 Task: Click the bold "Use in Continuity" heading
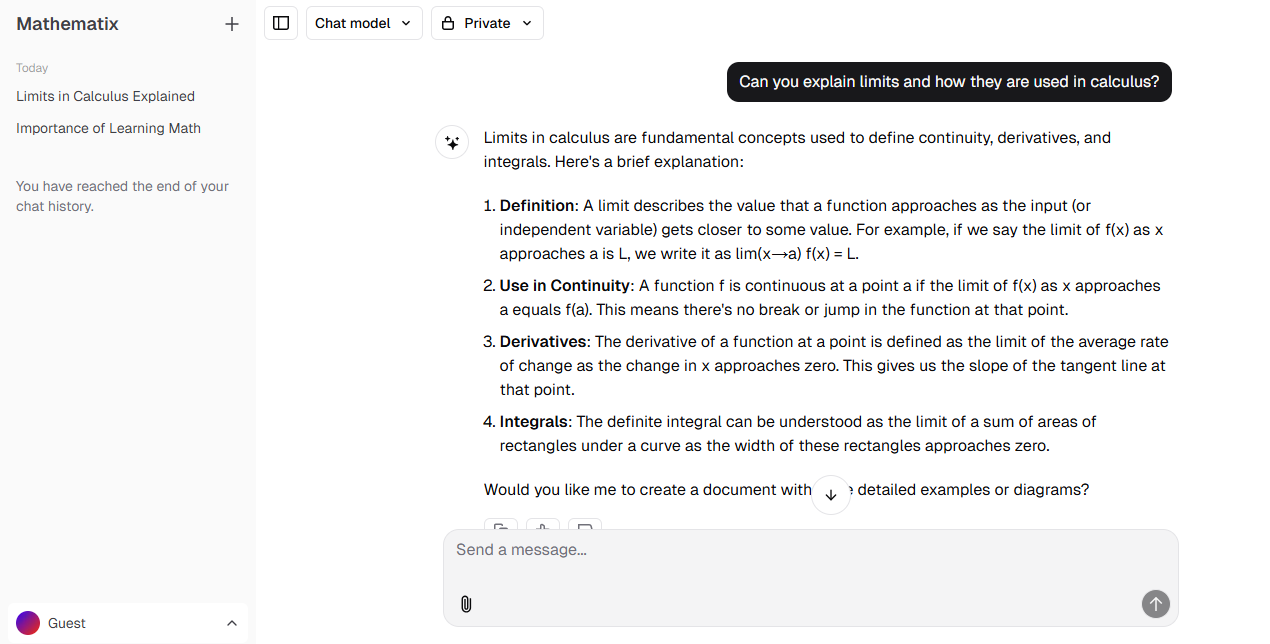tap(565, 286)
